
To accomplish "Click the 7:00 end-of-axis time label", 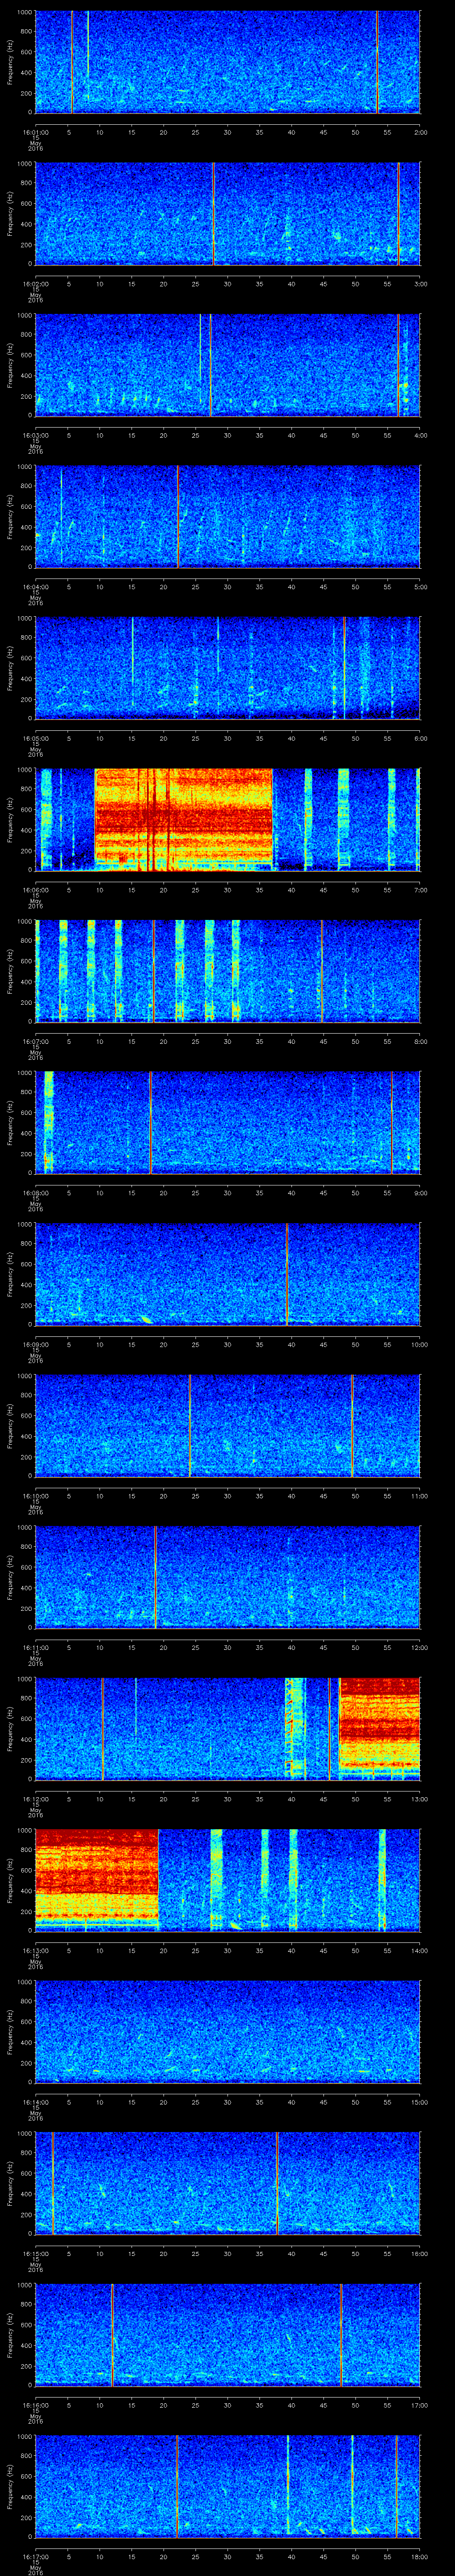I will [x=420, y=890].
